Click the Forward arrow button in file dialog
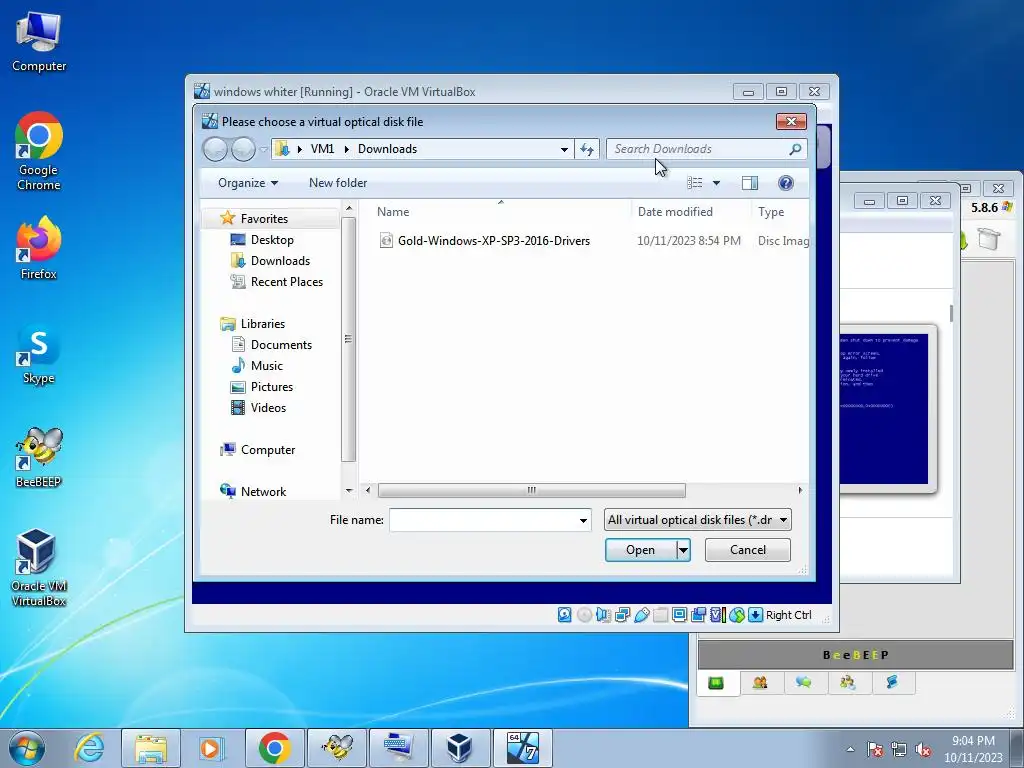 [244, 150]
